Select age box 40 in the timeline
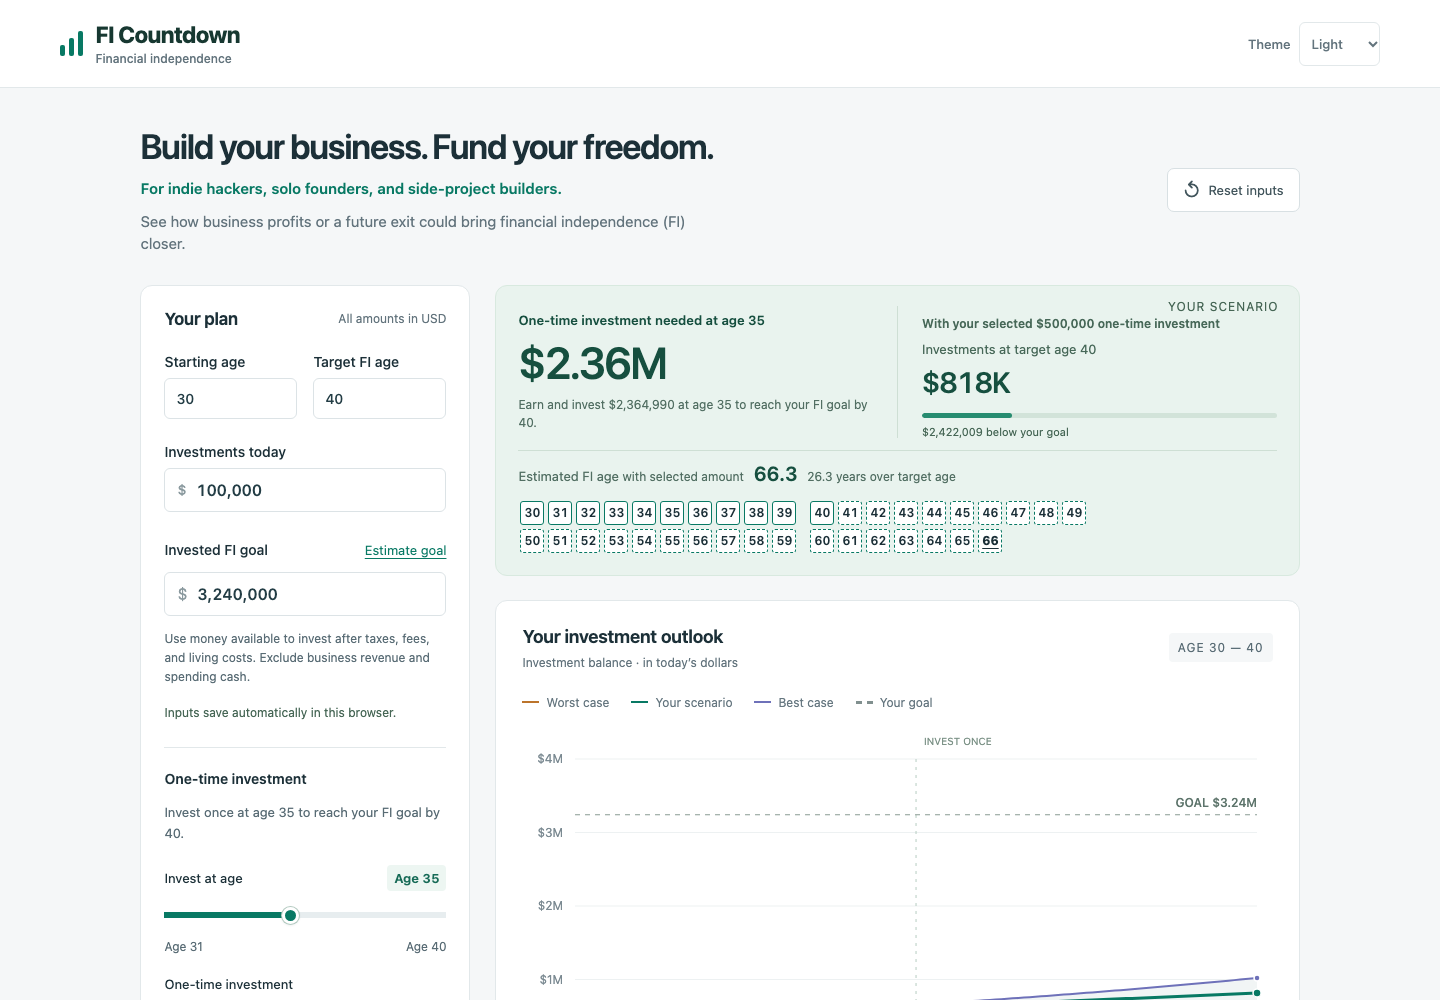1440x1000 pixels. 822,513
